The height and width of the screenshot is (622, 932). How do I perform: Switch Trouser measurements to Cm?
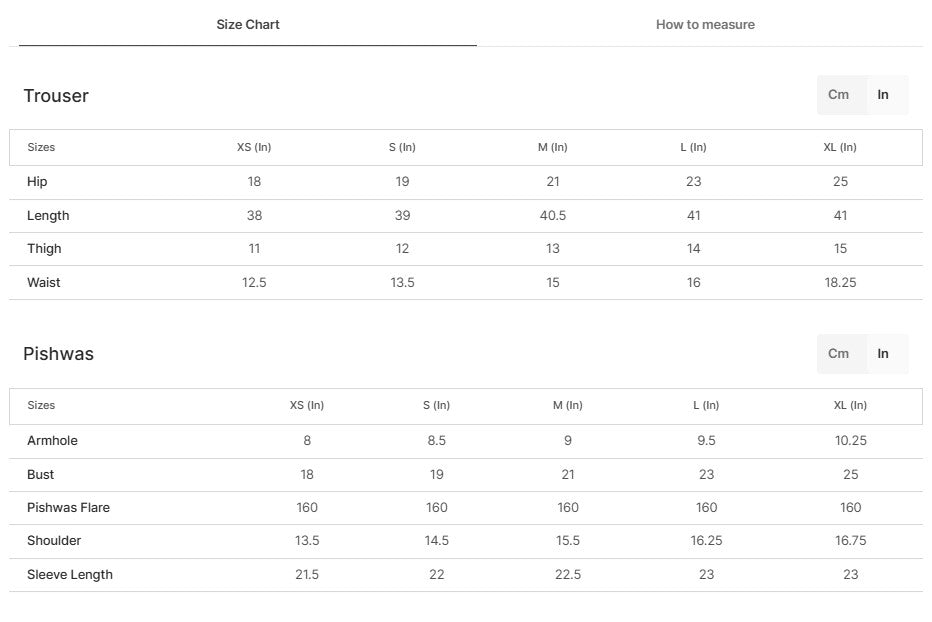pos(838,95)
